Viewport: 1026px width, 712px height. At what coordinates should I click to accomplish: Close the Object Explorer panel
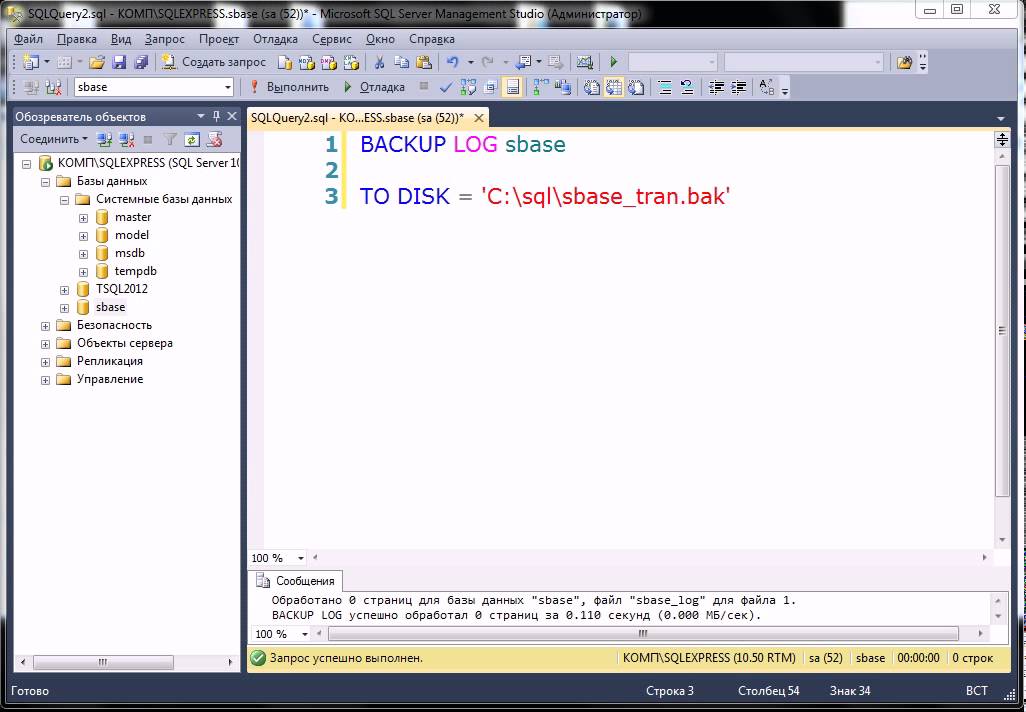(x=232, y=116)
